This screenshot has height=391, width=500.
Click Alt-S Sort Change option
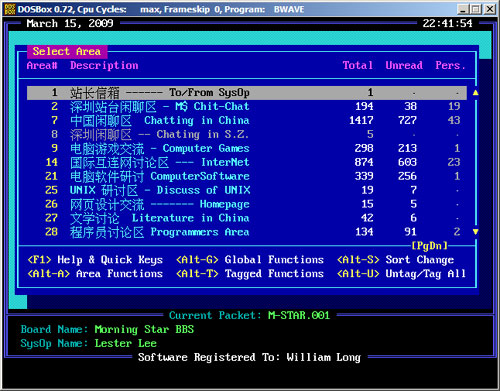click(x=396, y=260)
